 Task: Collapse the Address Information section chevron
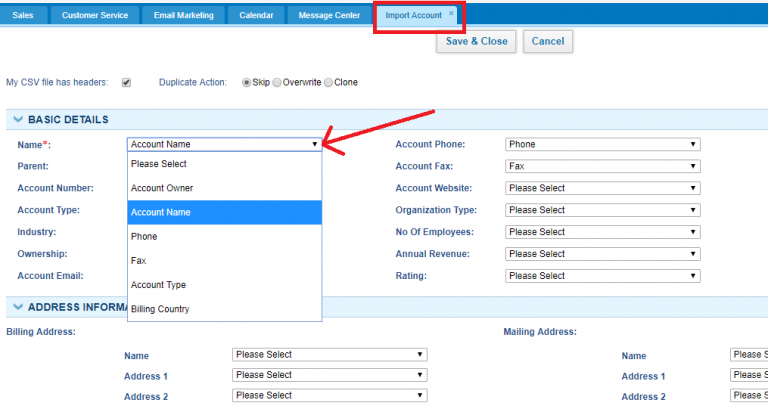18,307
